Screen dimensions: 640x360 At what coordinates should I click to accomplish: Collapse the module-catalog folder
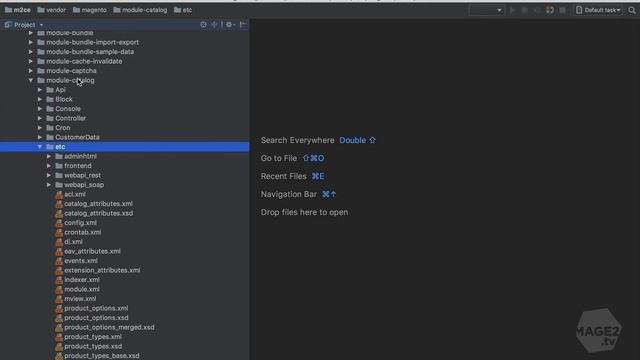click(31, 80)
